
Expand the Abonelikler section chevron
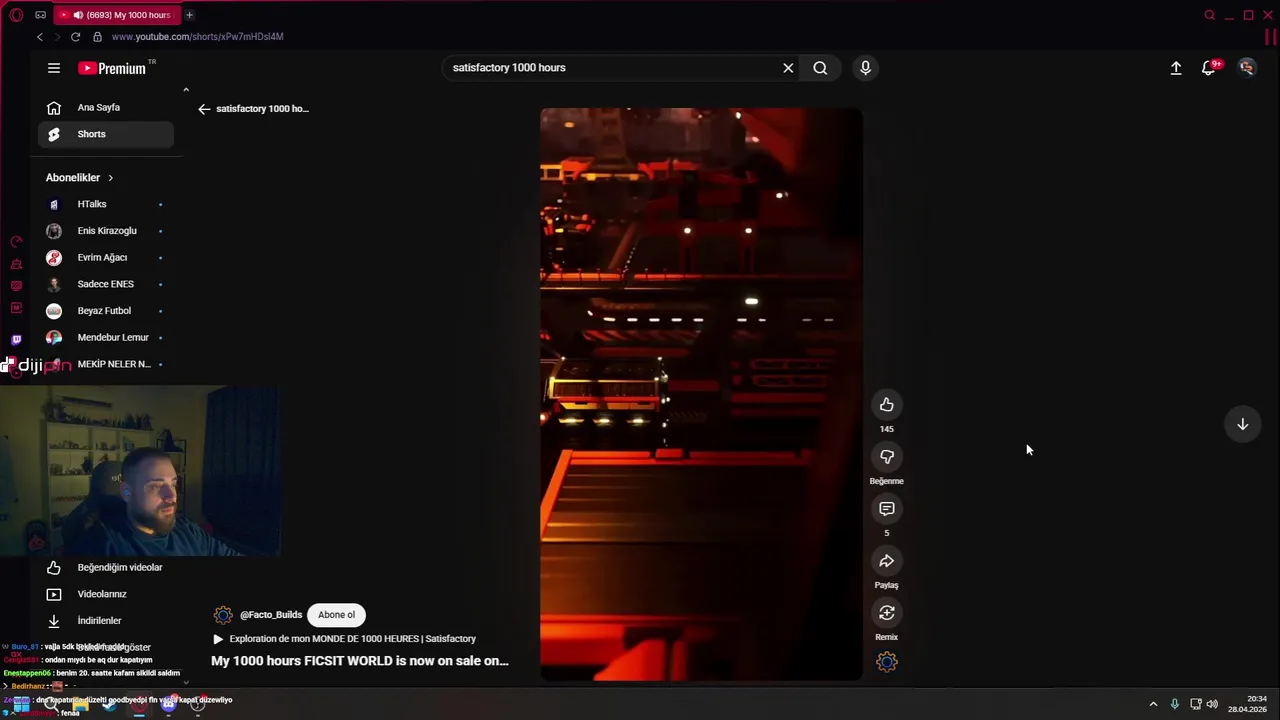point(110,178)
